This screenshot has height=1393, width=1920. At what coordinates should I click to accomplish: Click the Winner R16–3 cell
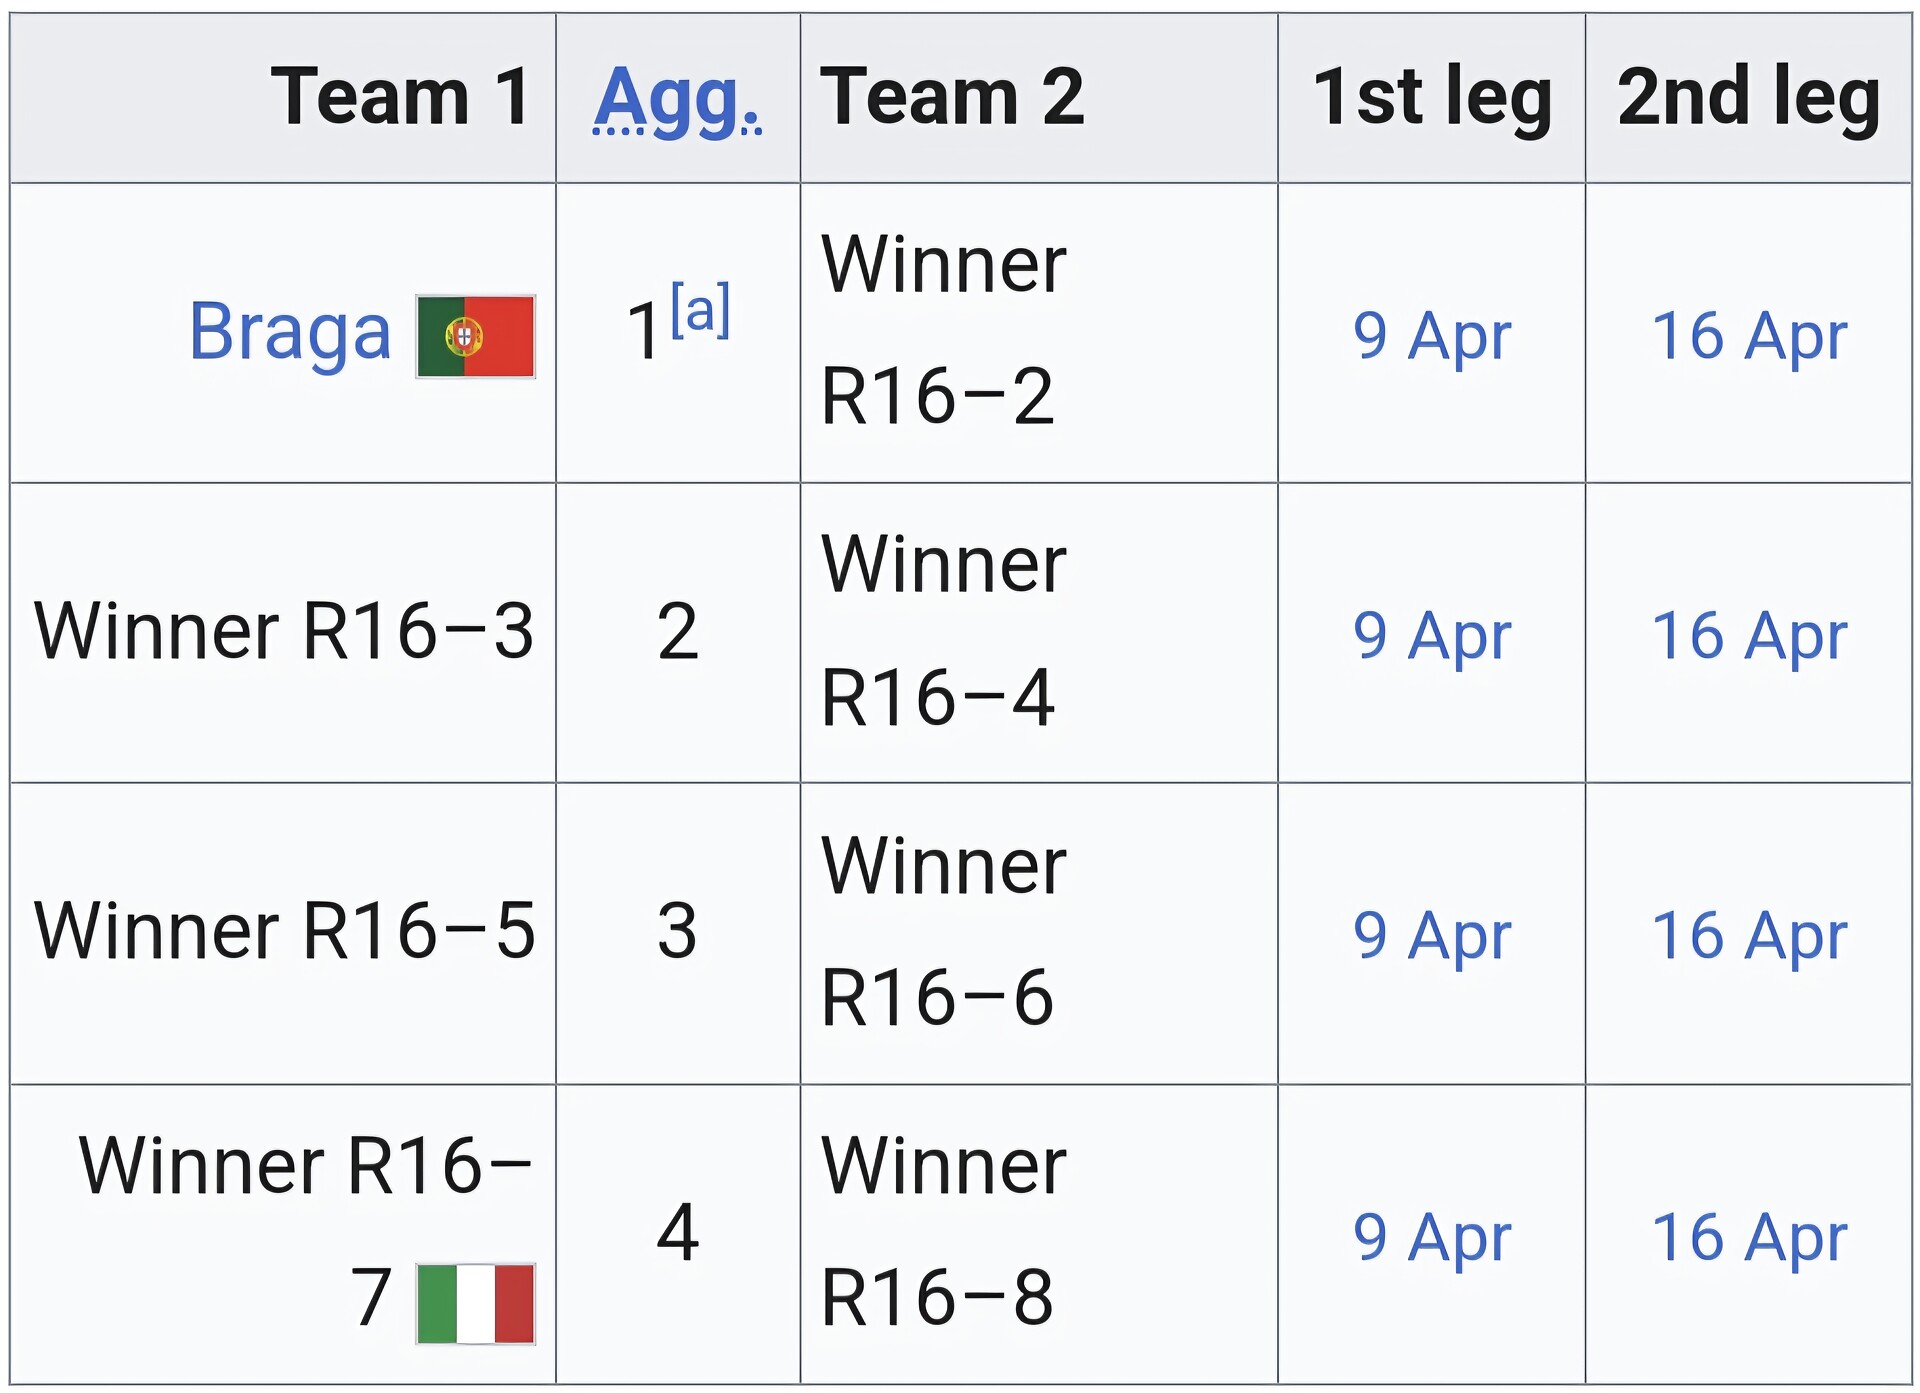pyautogui.click(x=284, y=632)
